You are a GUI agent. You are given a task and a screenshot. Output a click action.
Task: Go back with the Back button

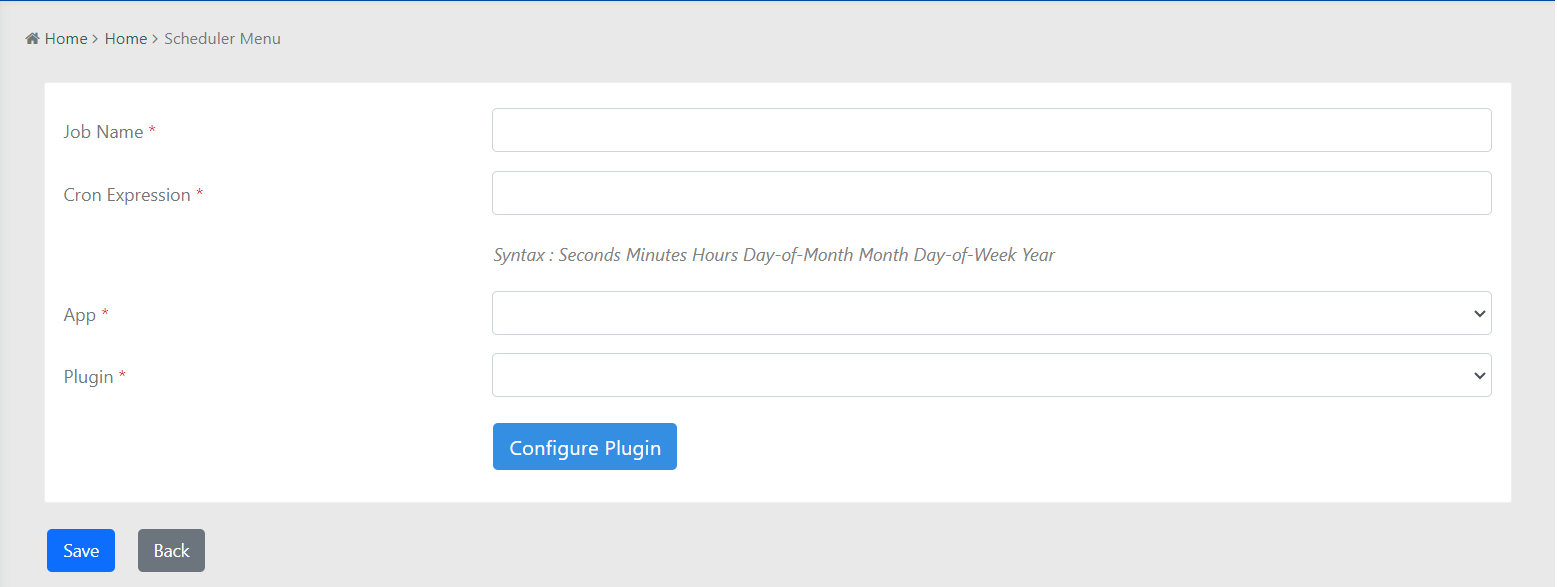click(171, 551)
